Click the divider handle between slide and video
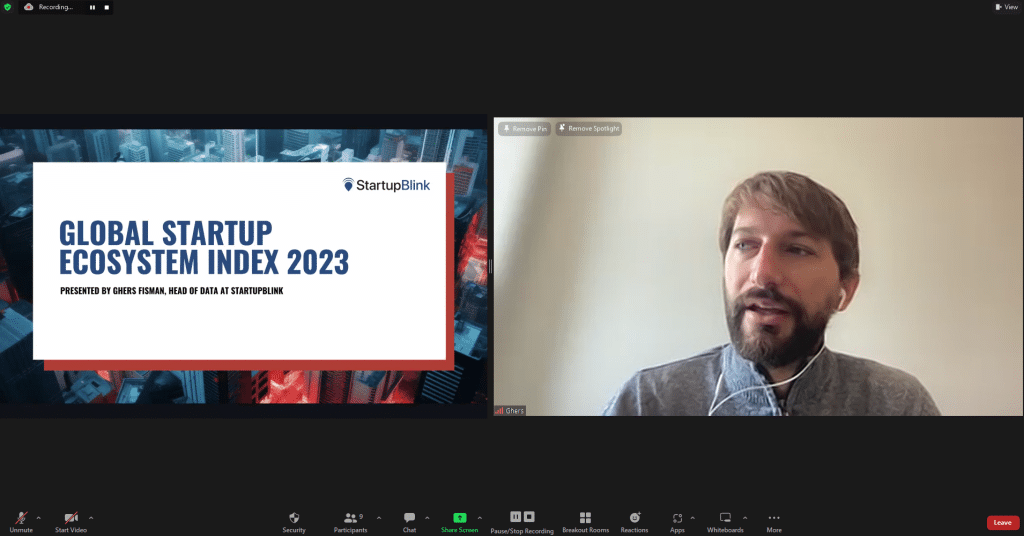 (490, 266)
